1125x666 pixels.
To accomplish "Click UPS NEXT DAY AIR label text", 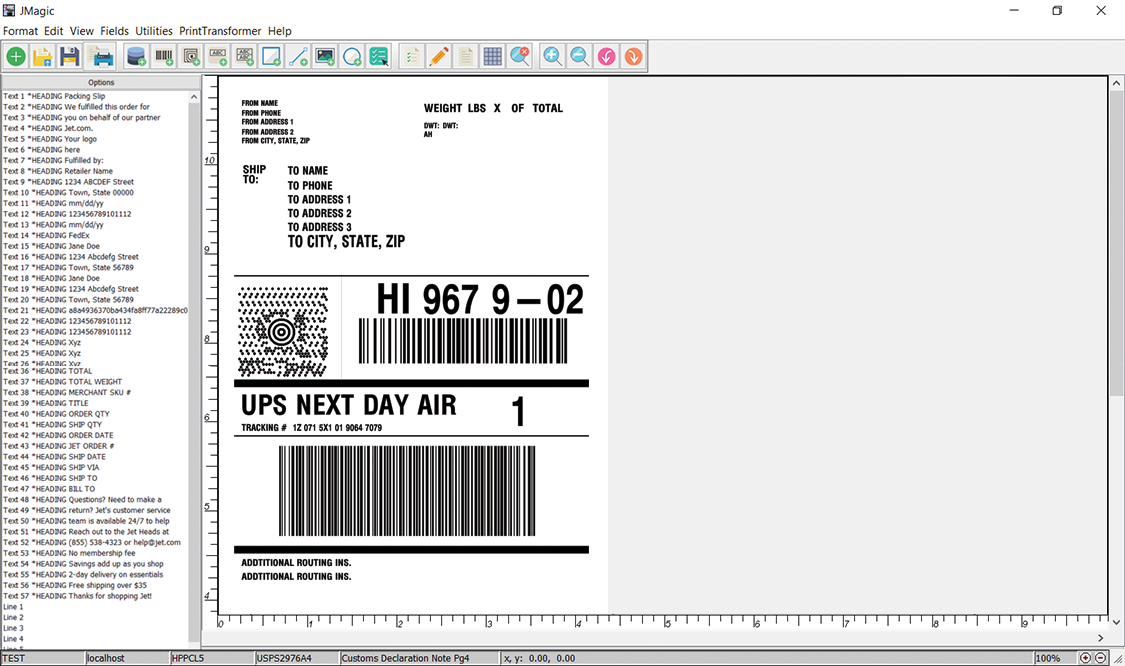I will [x=349, y=405].
